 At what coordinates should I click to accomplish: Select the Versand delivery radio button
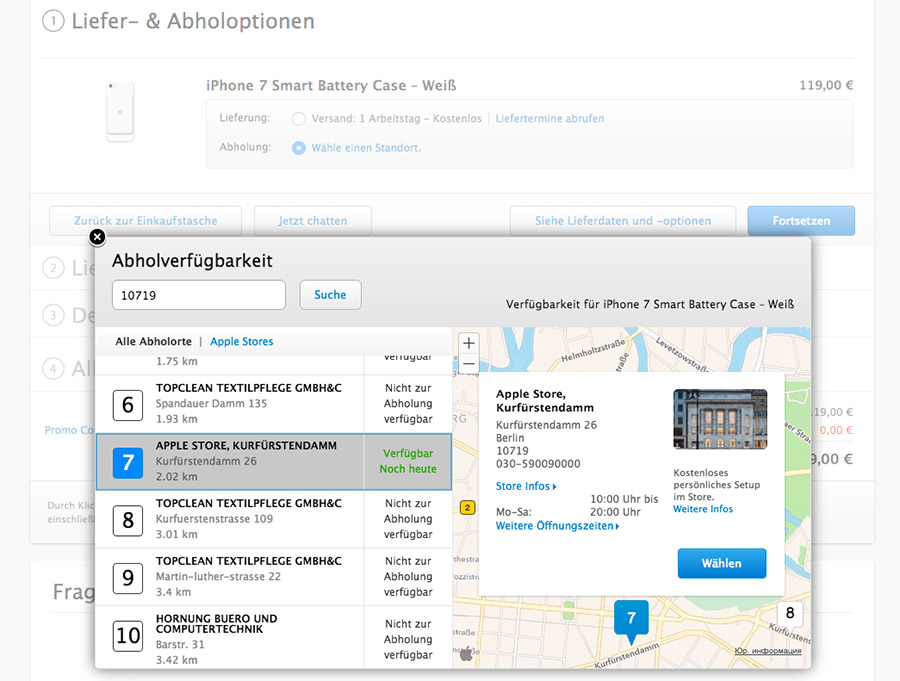[298, 119]
